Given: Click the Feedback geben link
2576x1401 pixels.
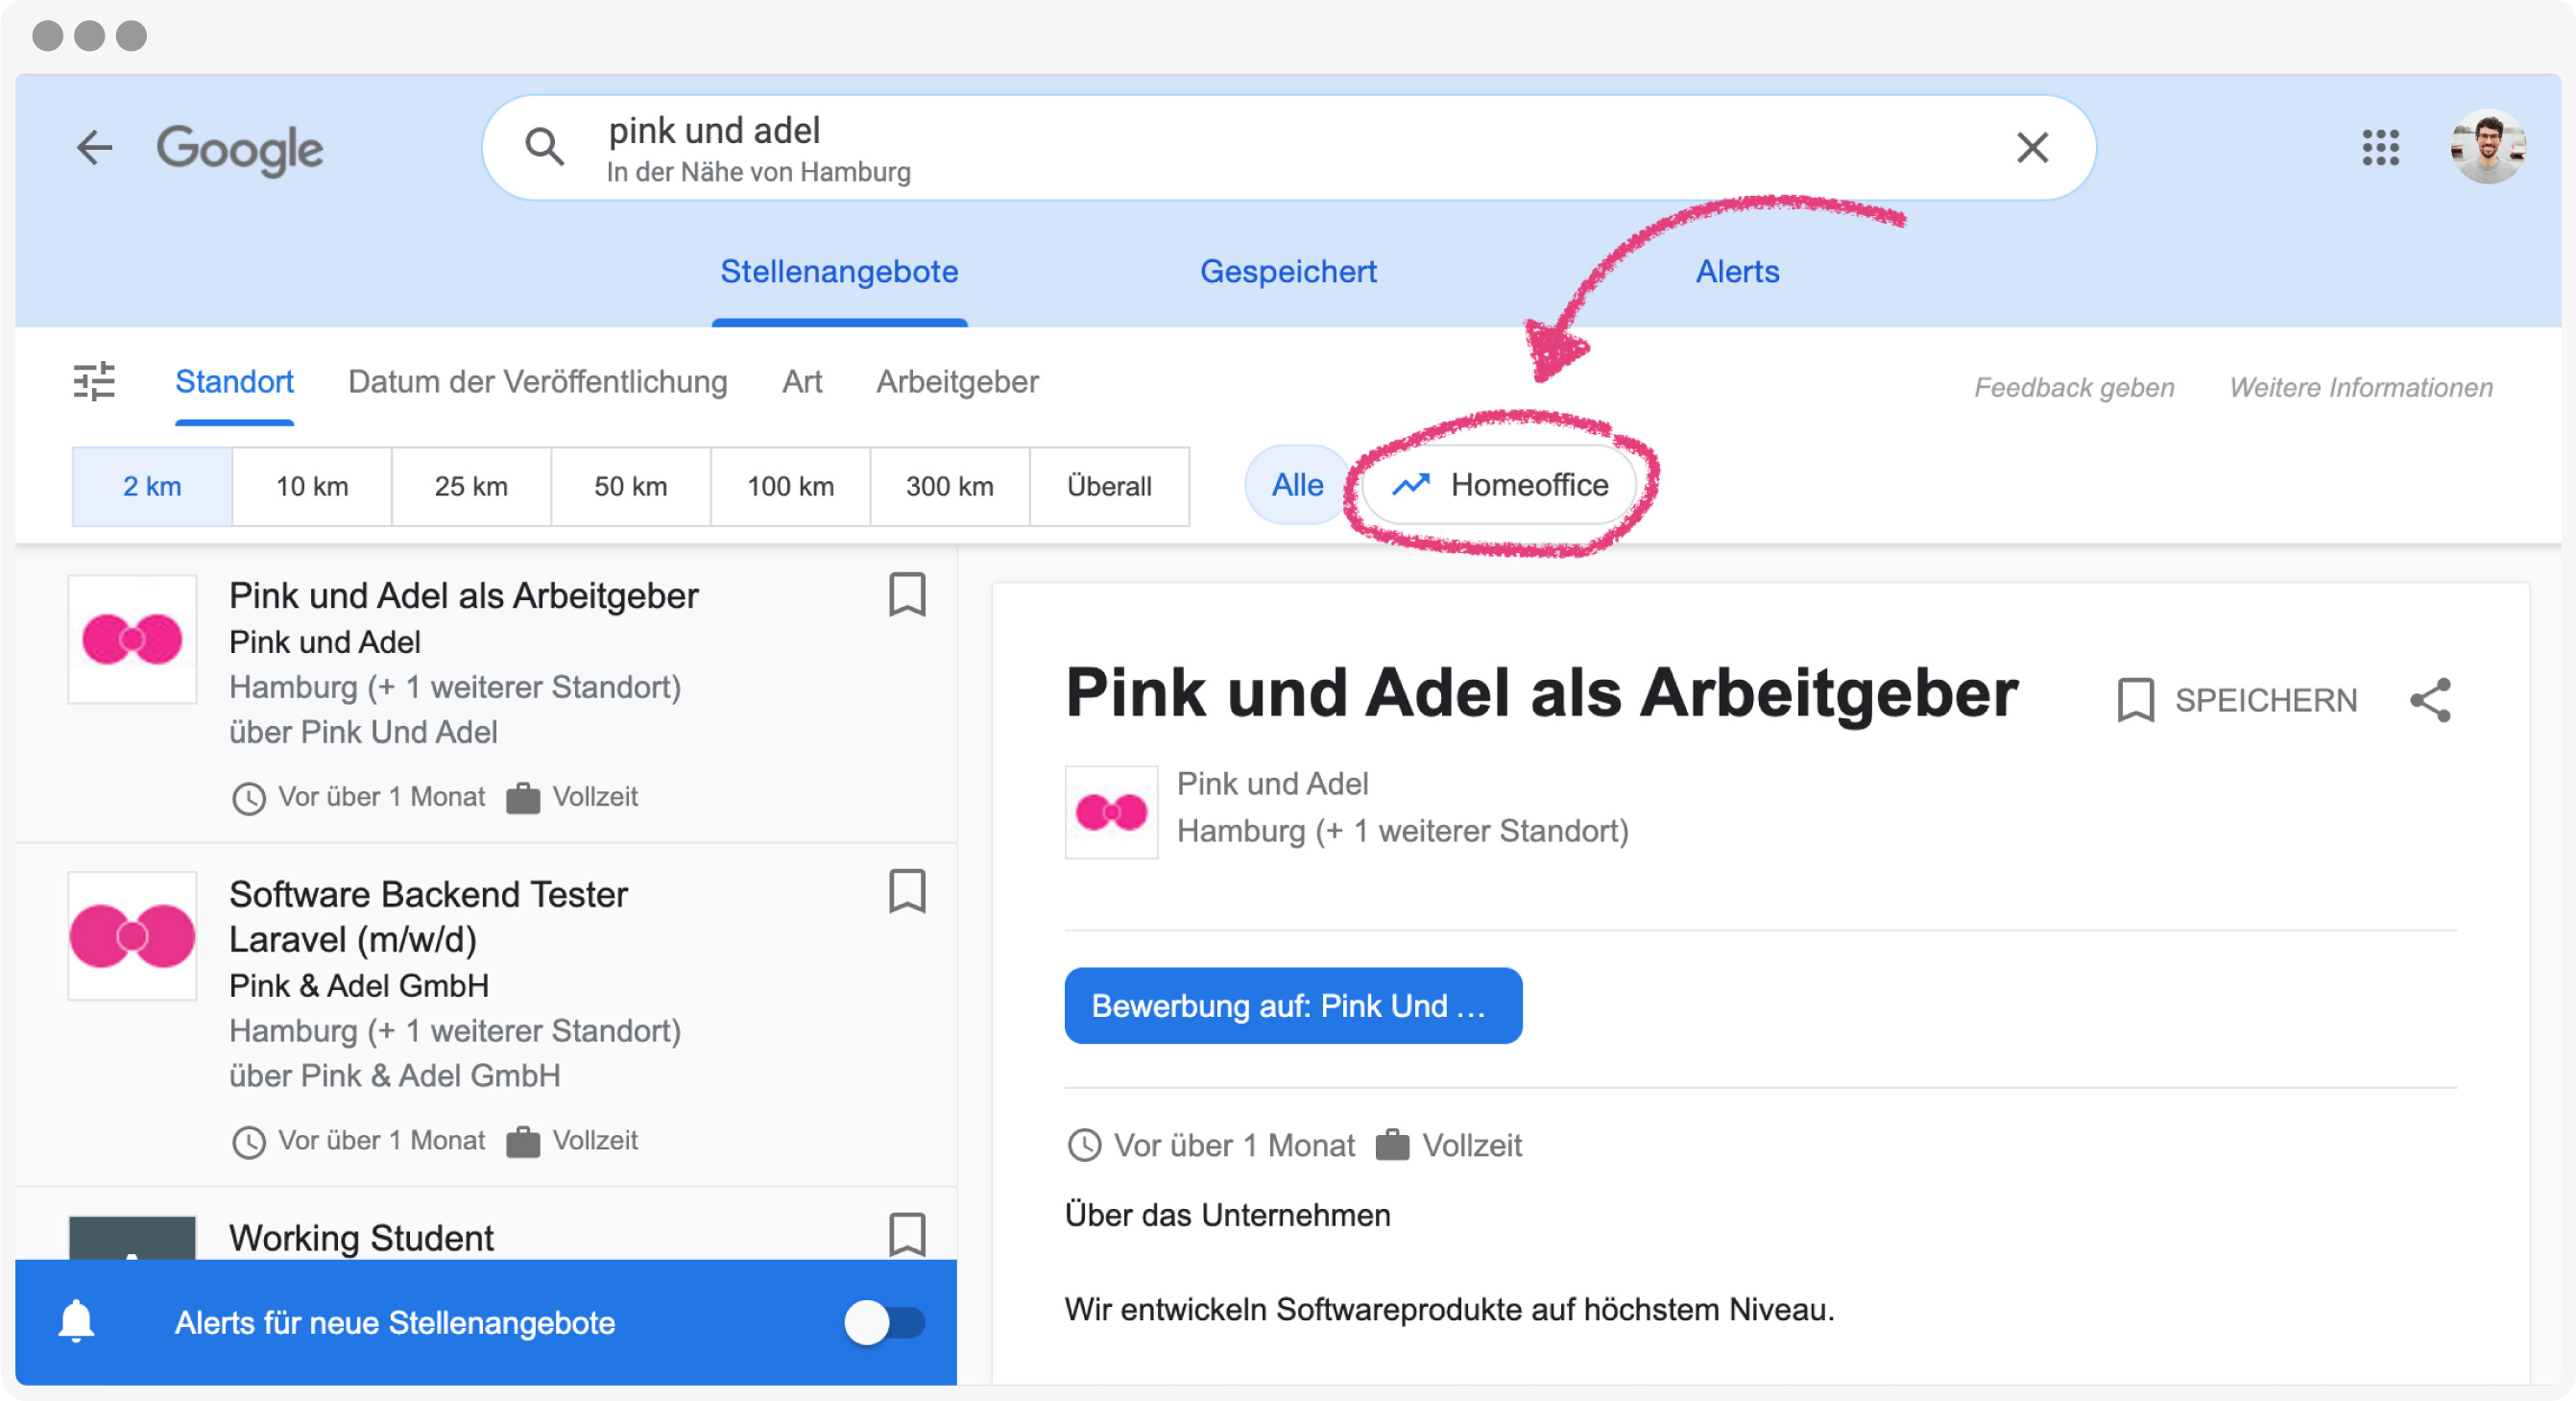Looking at the screenshot, I should tap(2074, 387).
